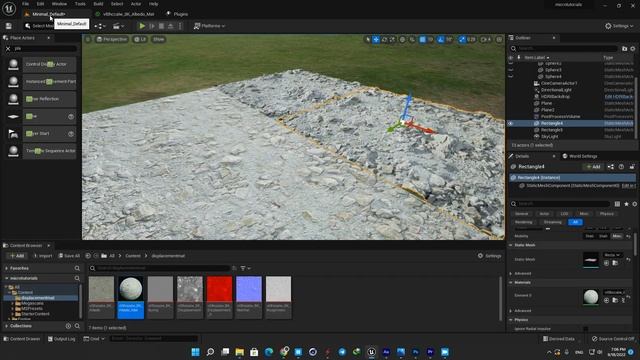Open the content filter dropdown

245,268
